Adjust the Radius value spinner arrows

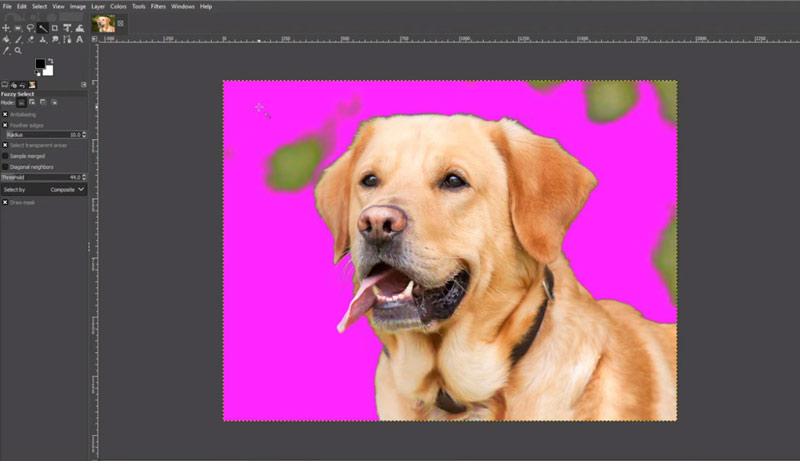[x=84, y=135]
